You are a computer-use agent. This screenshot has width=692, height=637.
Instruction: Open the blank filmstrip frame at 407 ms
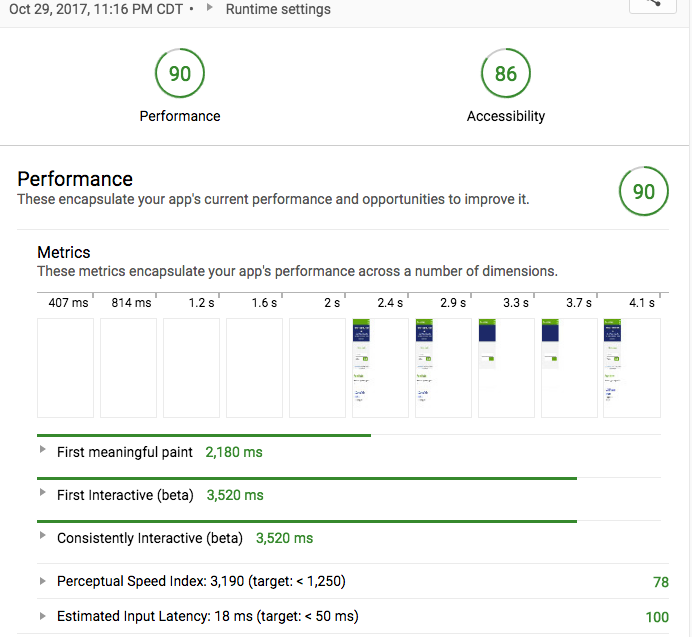[65, 367]
